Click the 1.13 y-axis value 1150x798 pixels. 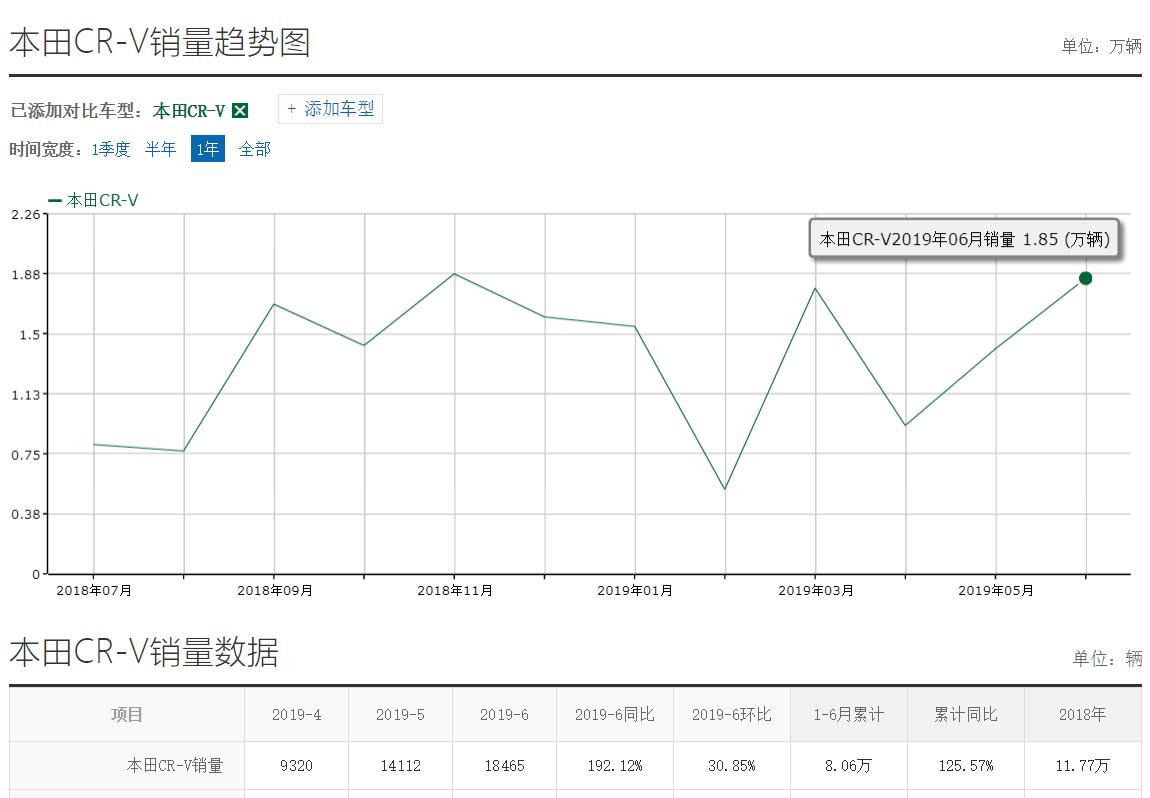coord(26,395)
